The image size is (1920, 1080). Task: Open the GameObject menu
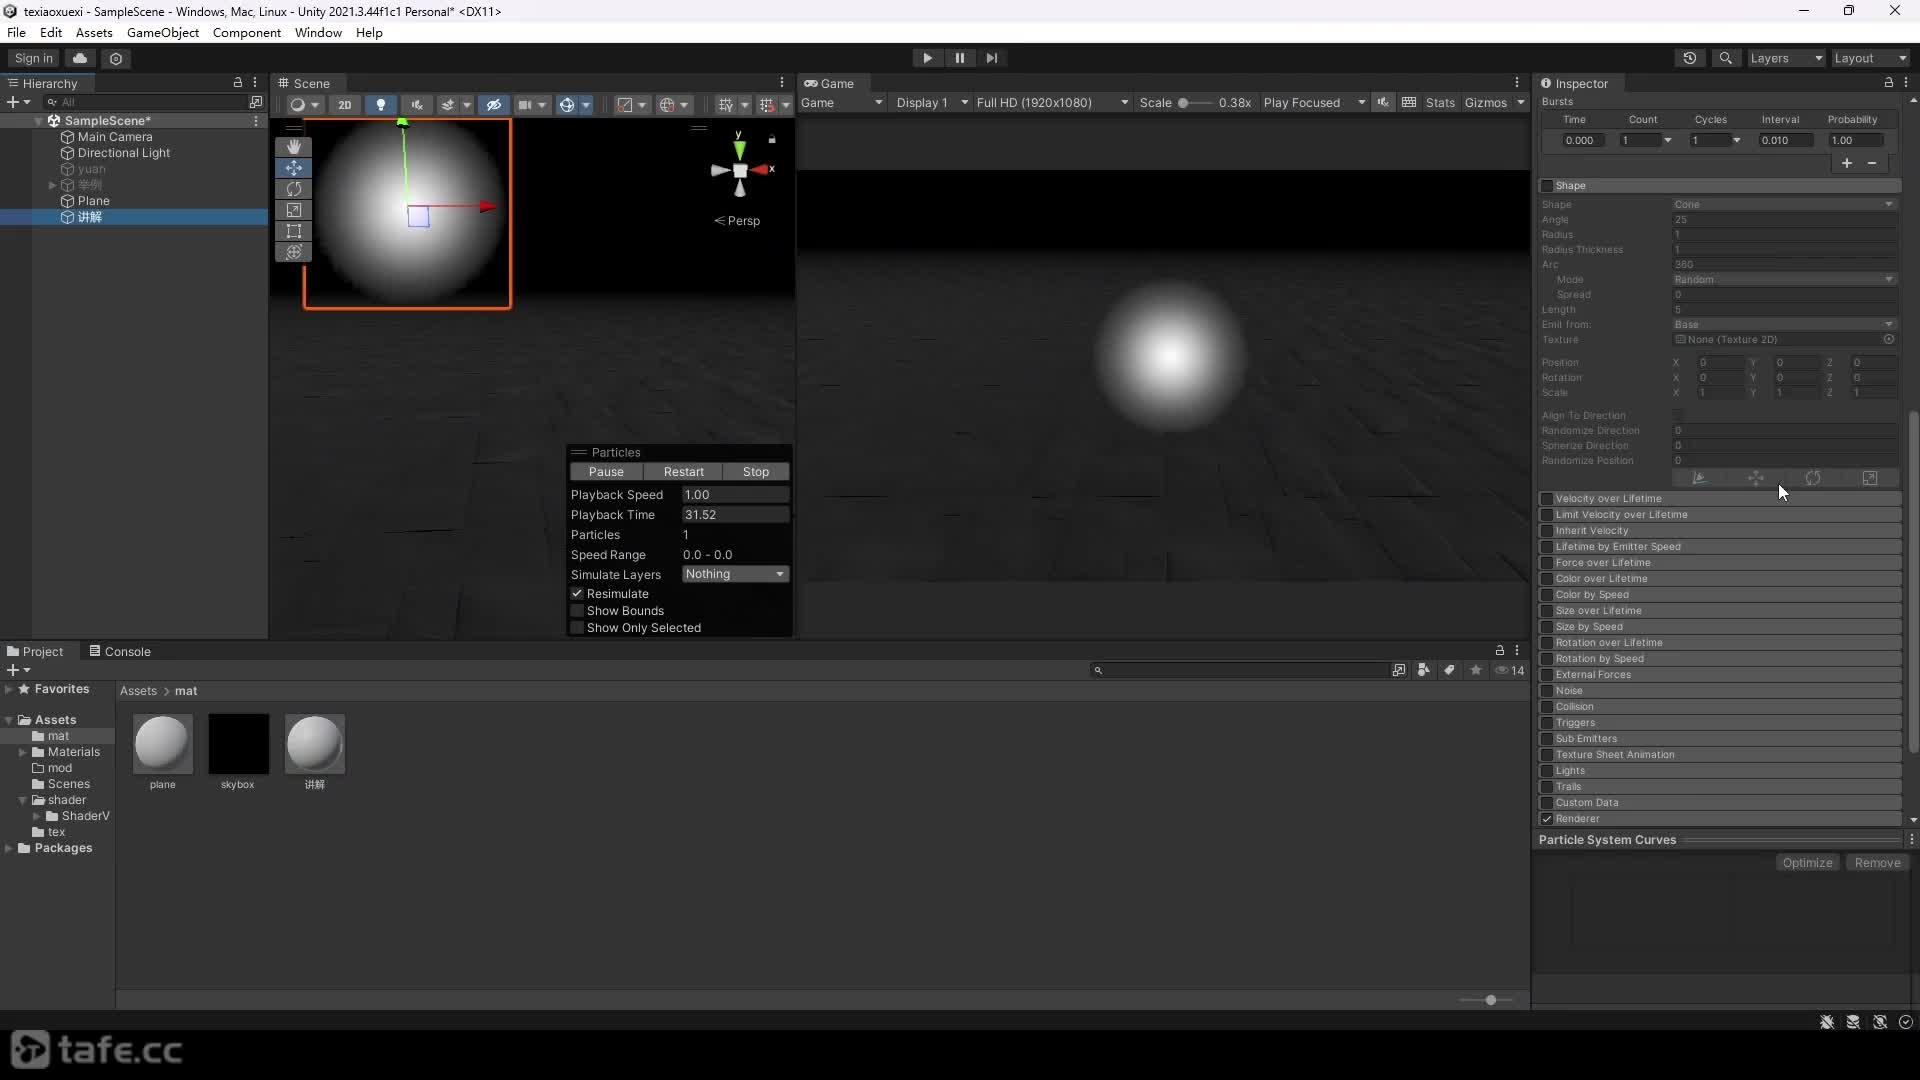point(163,32)
